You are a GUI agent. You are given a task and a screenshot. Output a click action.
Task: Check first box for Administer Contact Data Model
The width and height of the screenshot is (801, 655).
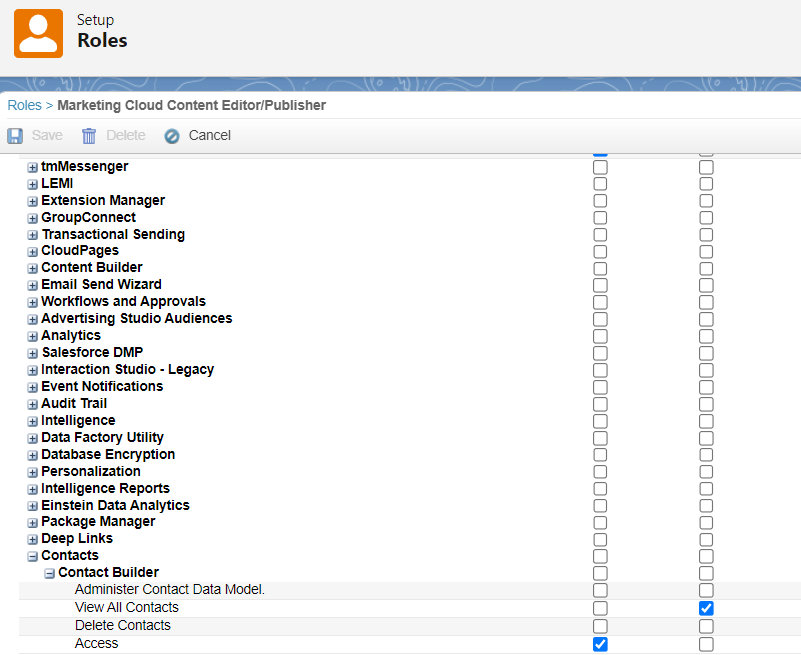(x=600, y=591)
